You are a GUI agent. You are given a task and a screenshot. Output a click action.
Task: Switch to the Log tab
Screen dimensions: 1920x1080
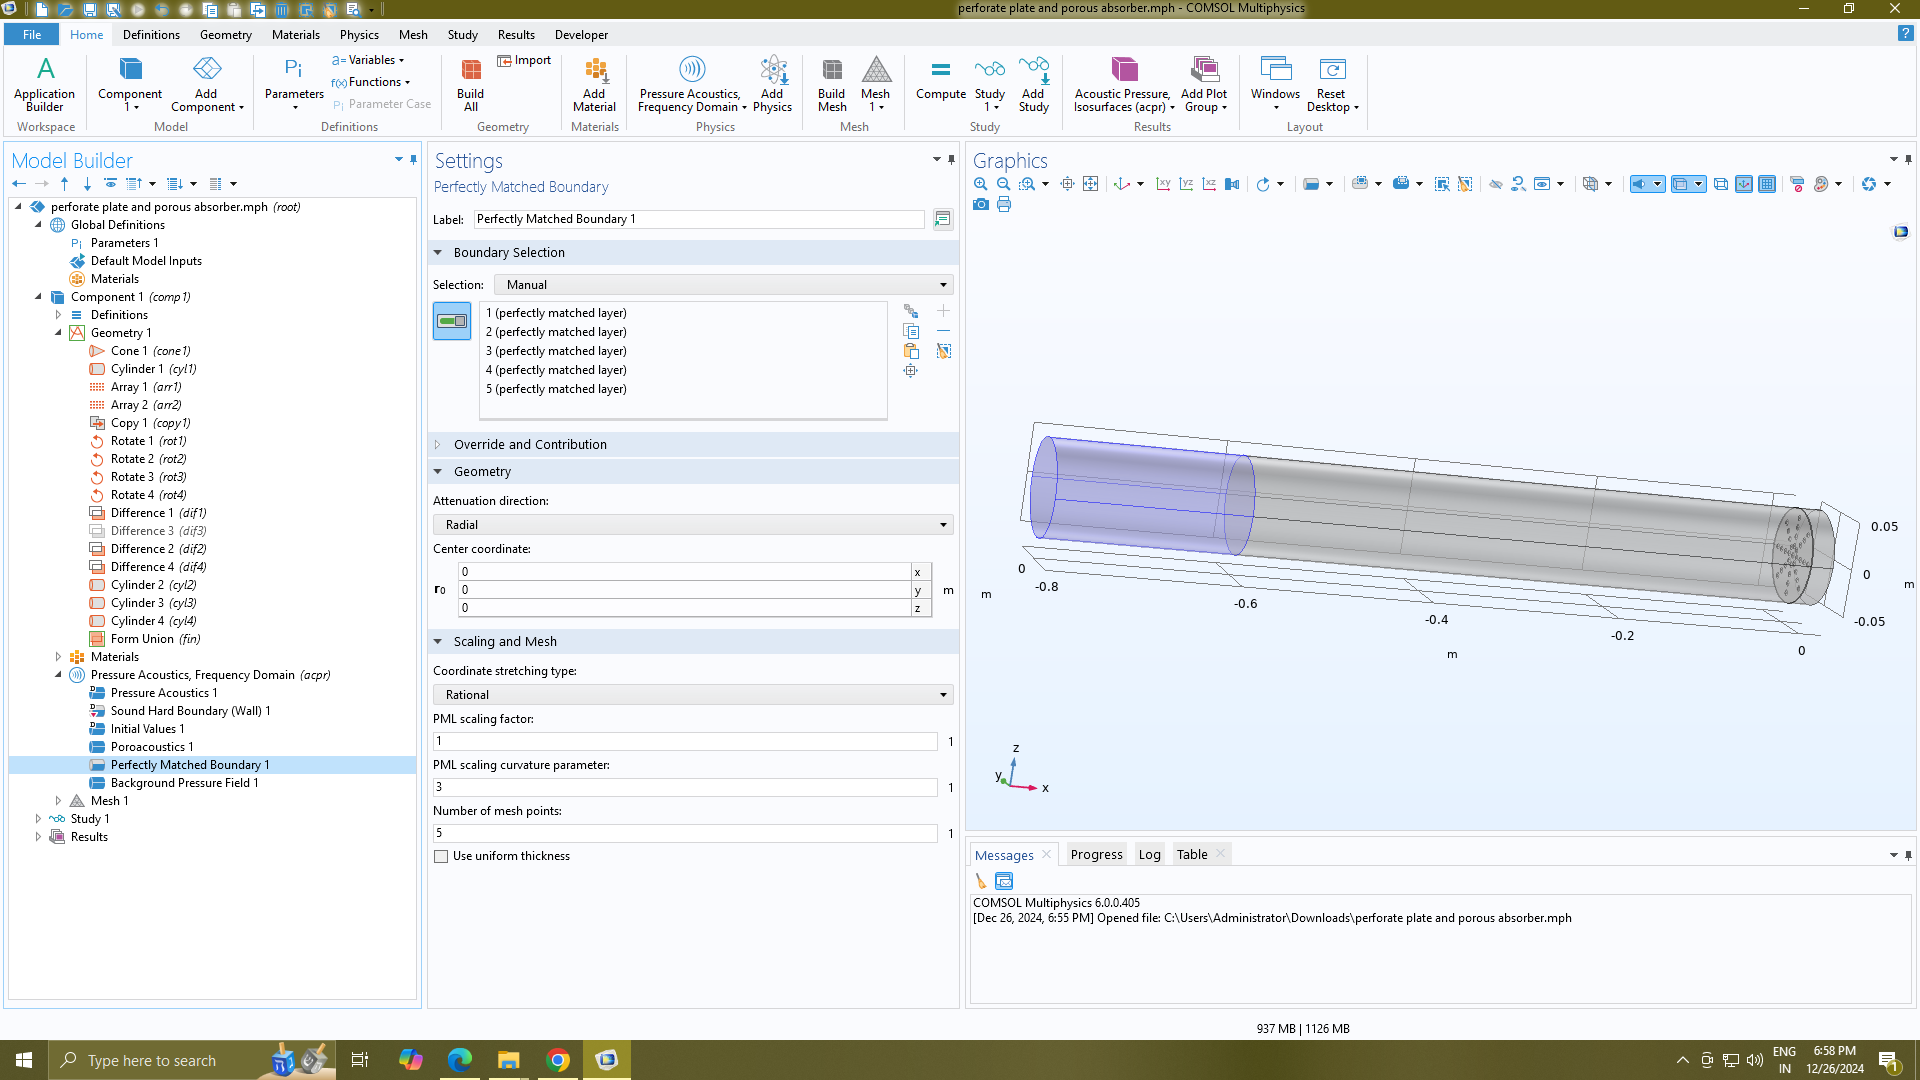pos(1149,855)
